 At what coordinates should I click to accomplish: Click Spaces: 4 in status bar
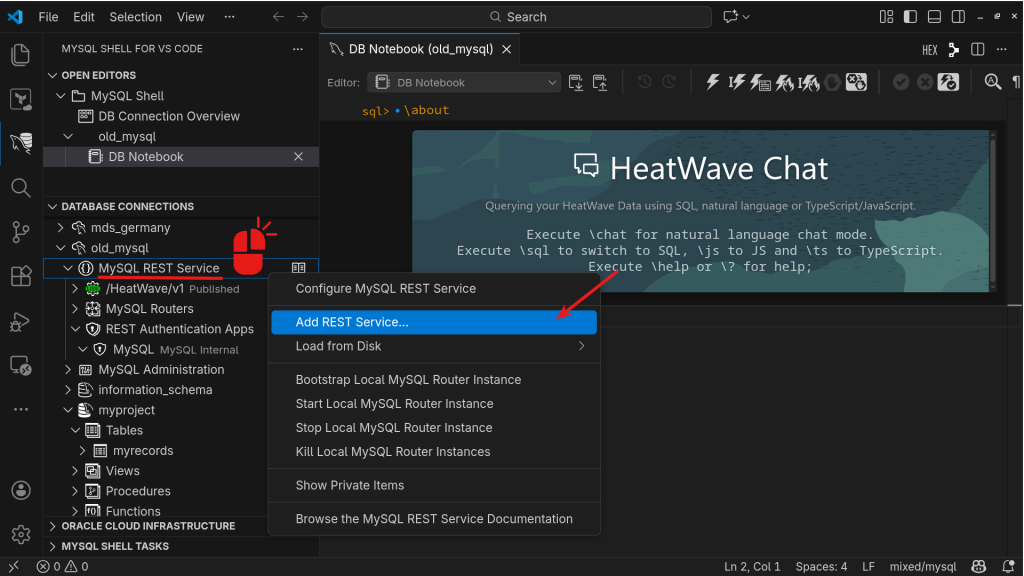[821, 566]
